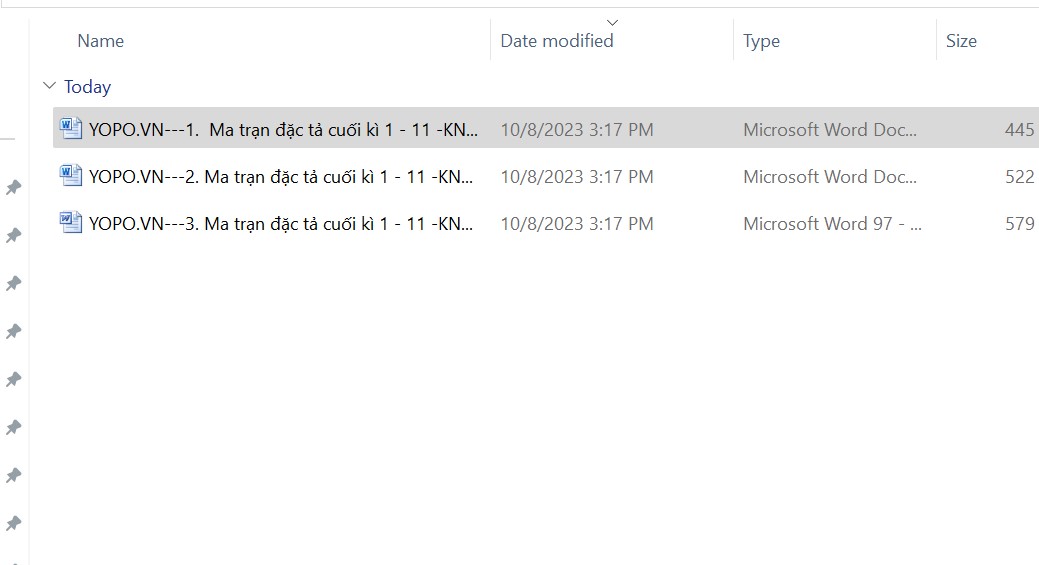Click the 522 size value
Screen dimensions: 1039x565
1019,177
